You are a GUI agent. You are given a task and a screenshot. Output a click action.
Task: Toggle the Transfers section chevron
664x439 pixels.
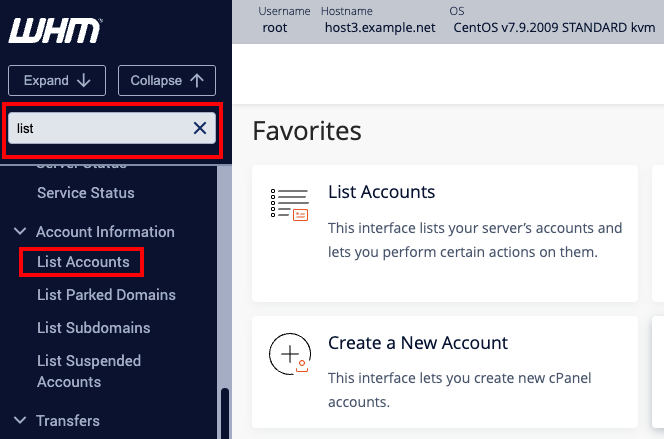pos(20,420)
